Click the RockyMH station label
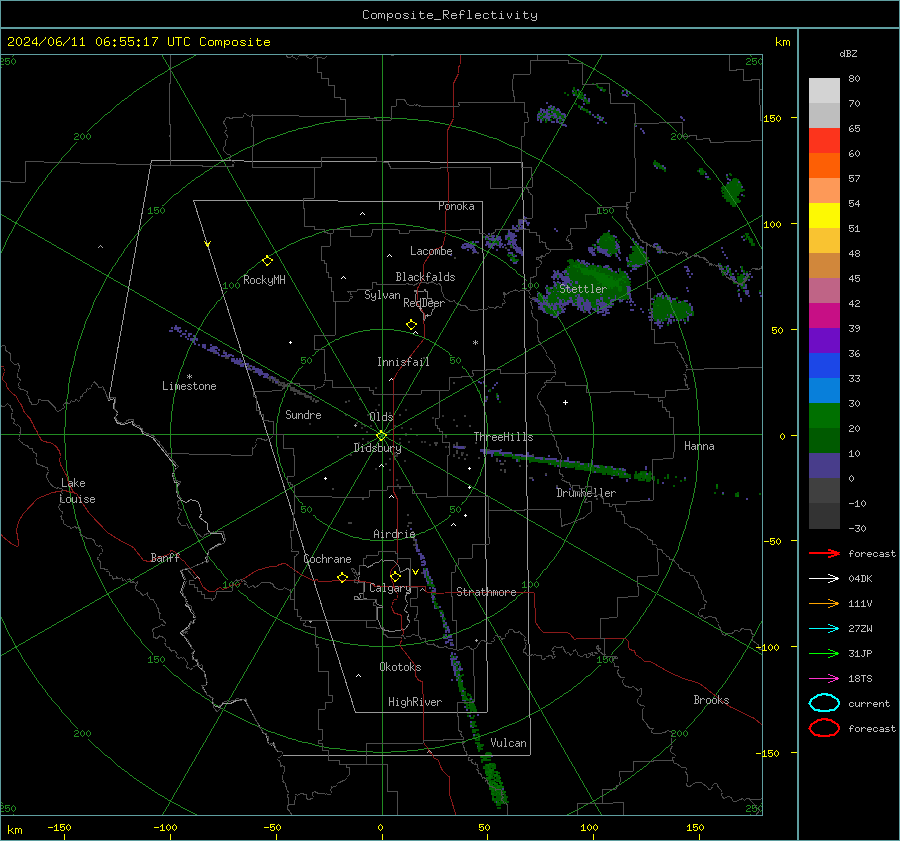 (264, 280)
